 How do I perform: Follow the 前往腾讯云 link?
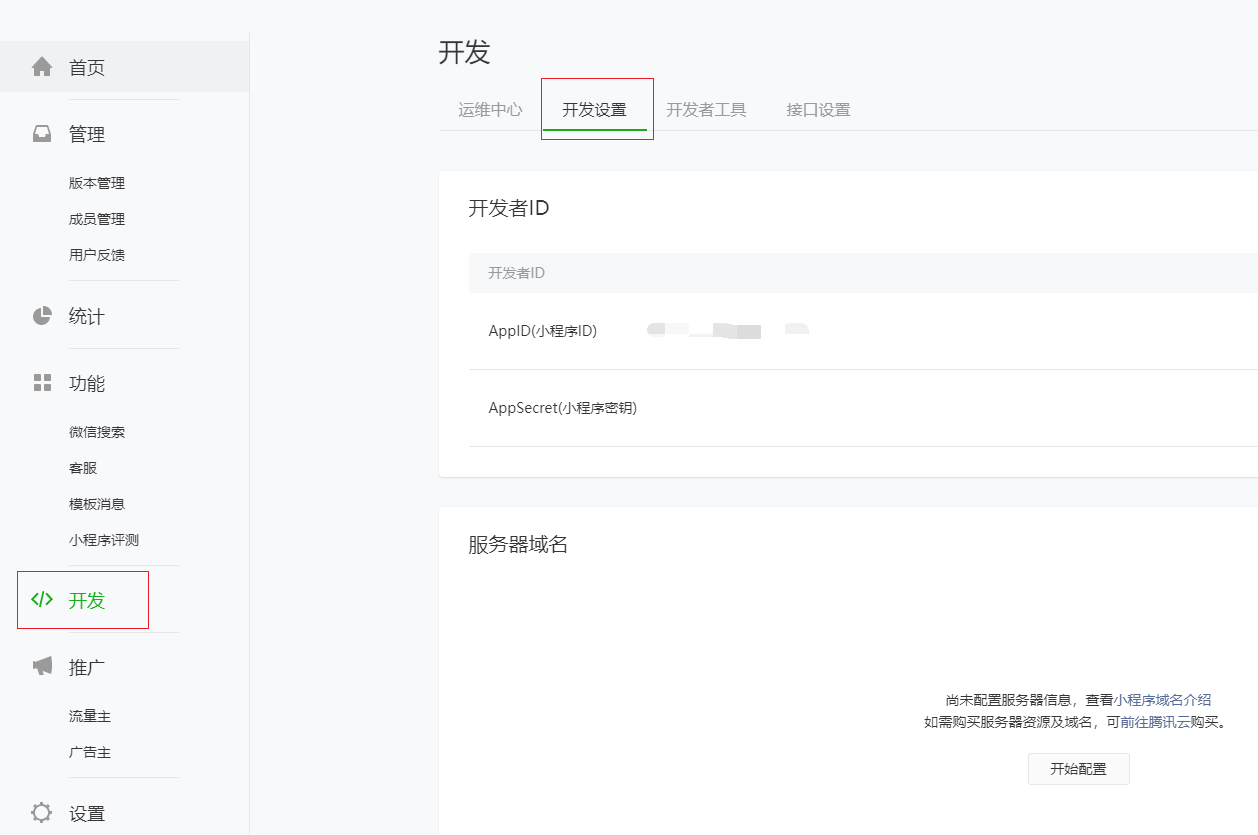click(1155, 722)
